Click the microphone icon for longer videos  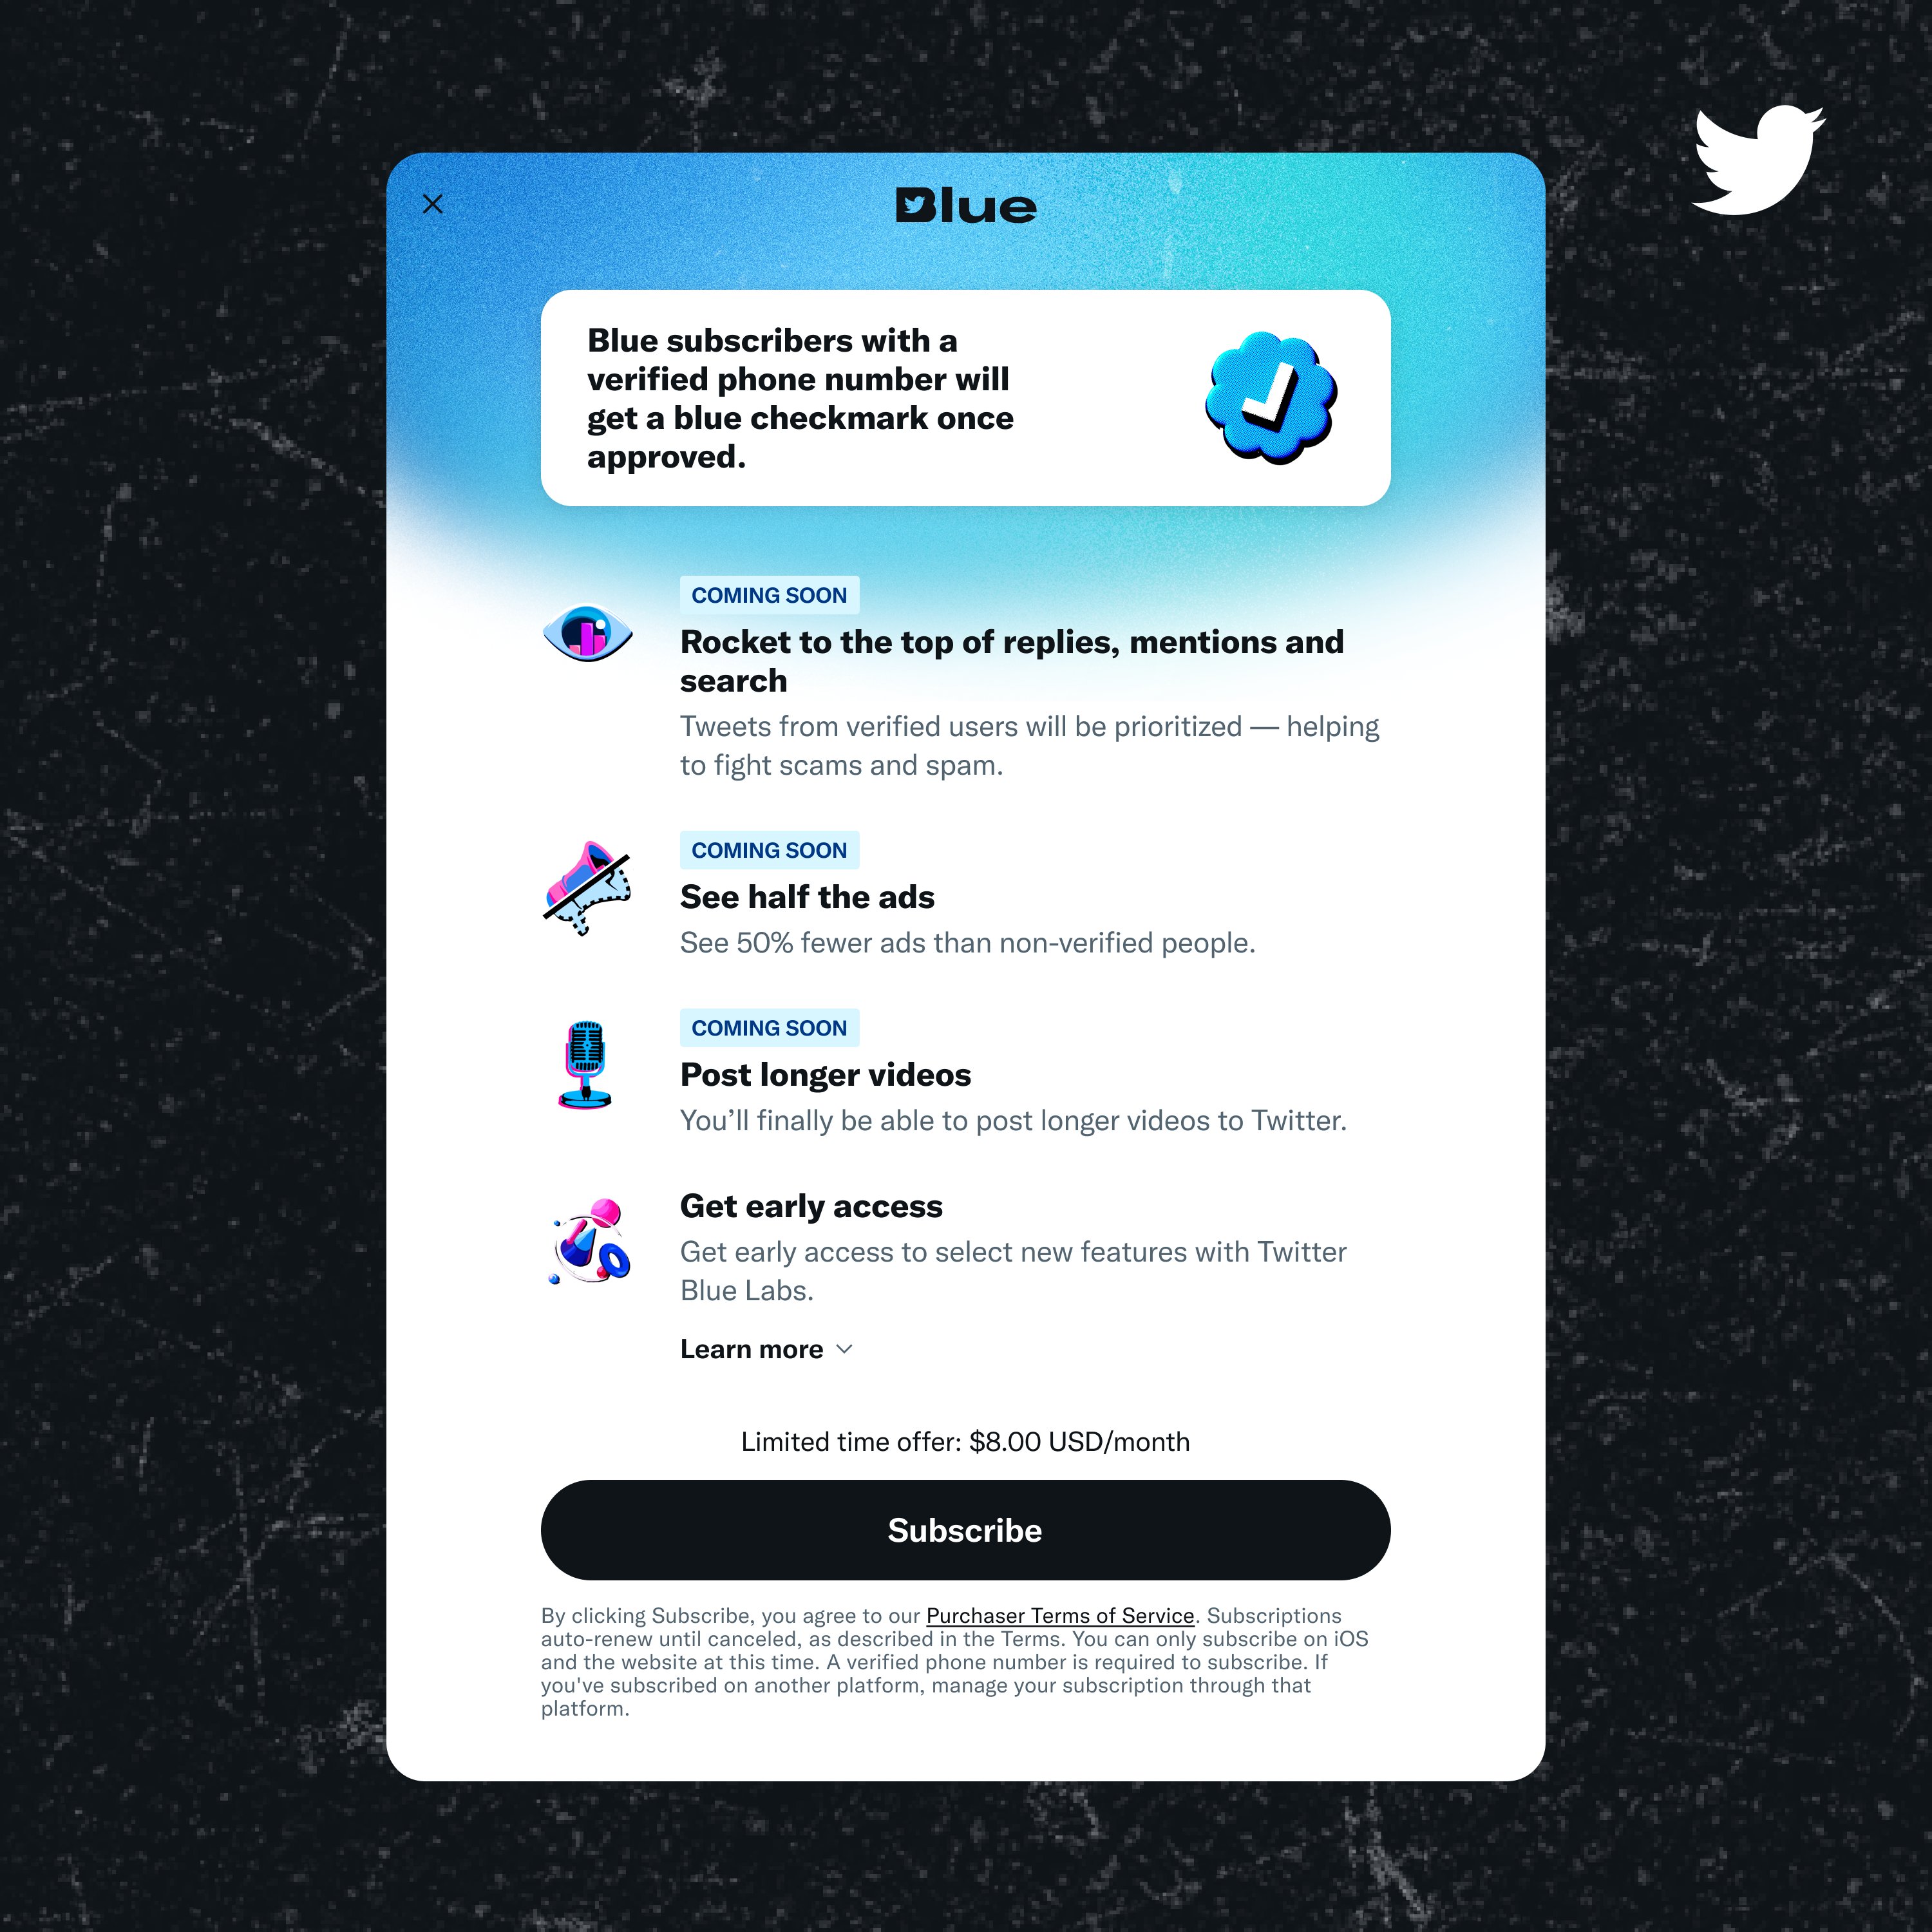tap(585, 1063)
